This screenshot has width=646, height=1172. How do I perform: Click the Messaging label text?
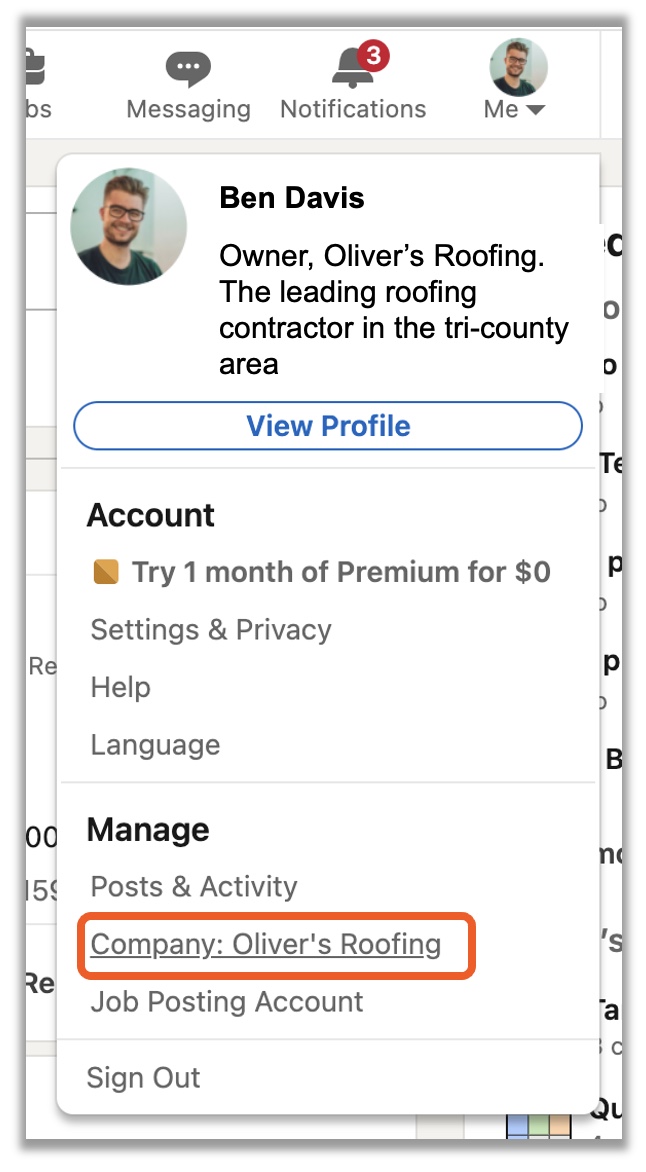(x=188, y=109)
